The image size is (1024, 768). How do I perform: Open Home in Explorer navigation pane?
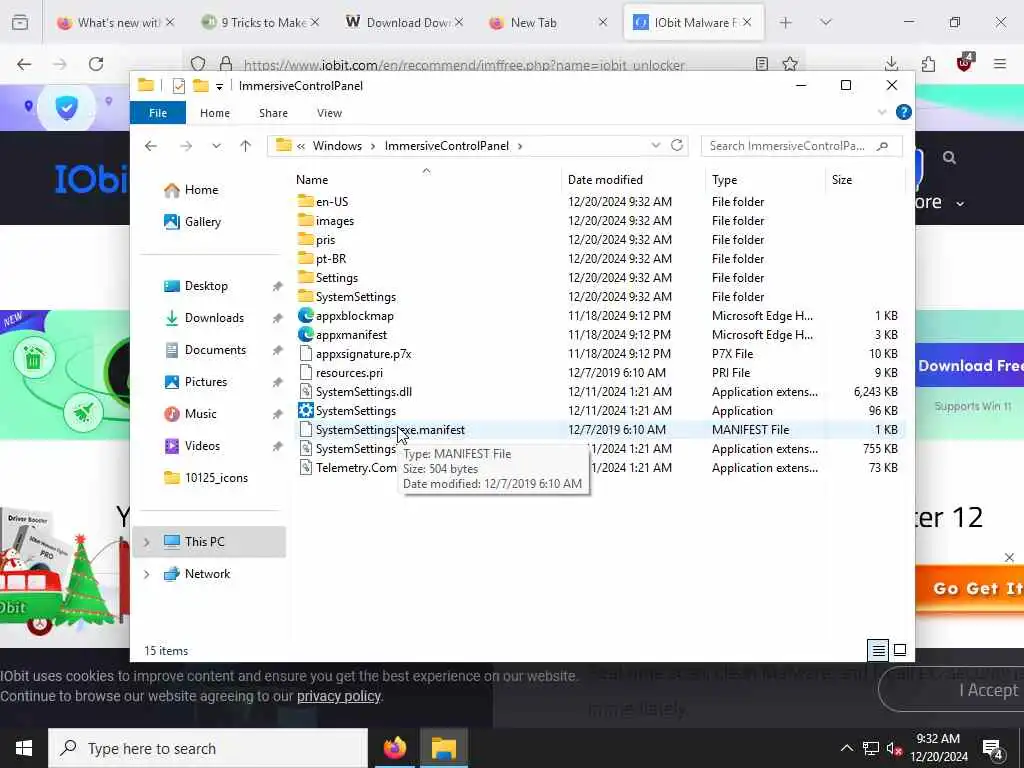(201, 189)
